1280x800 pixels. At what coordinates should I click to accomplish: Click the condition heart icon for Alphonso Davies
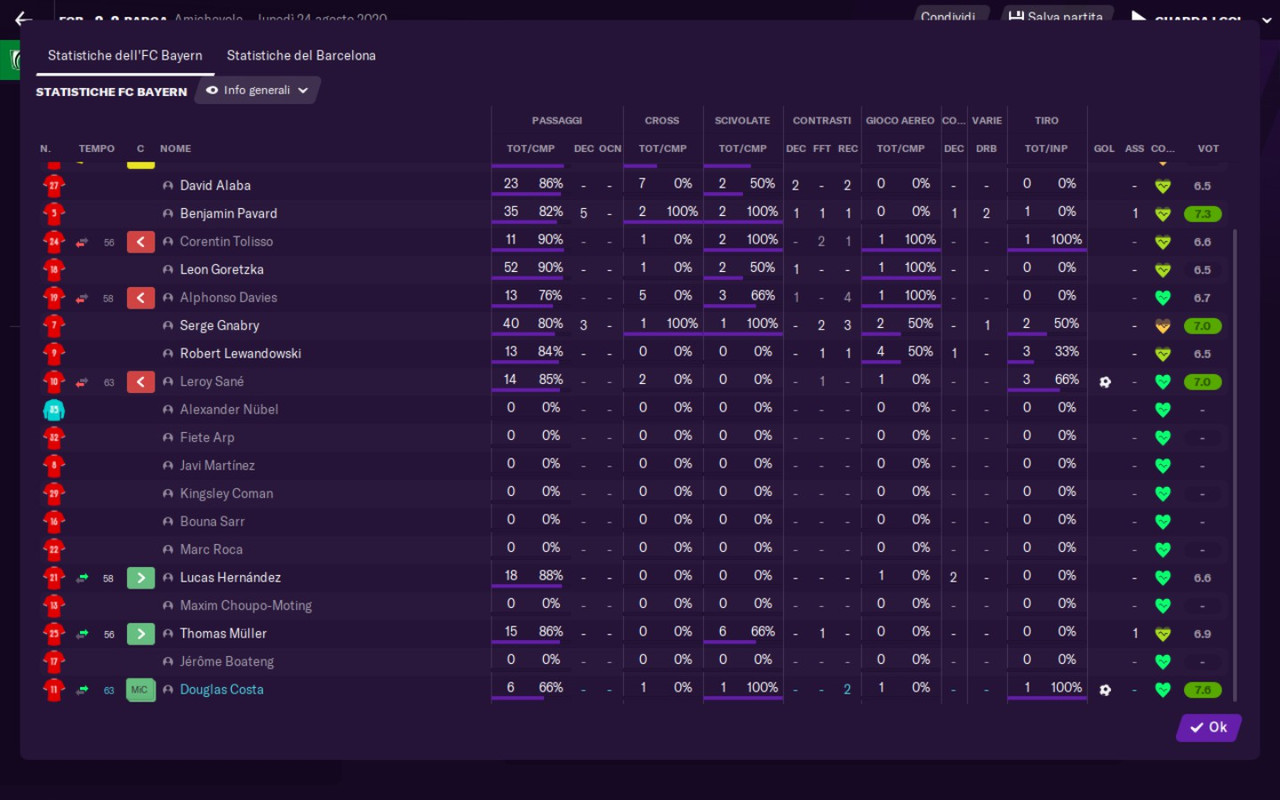tap(1162, 298)
